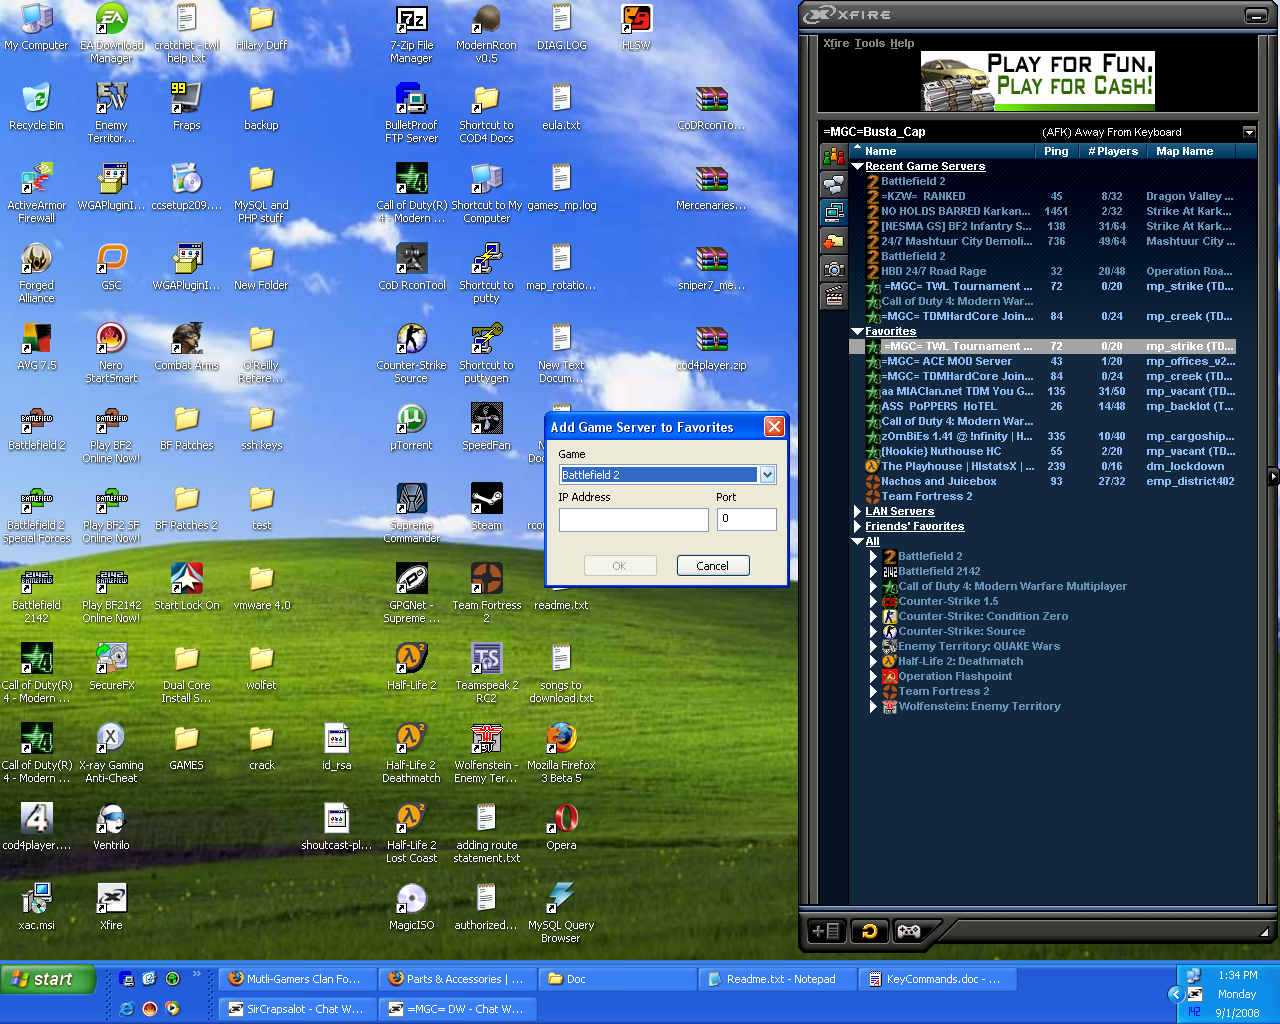Expand Operation Flashpoint under All
This screenshot has height=1024, width=1280.
(873, 677)
